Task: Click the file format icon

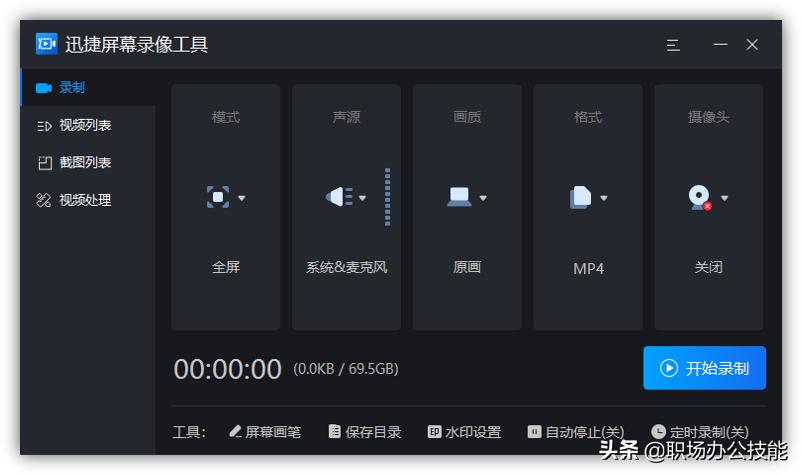Action: click(x=581, y=197)
